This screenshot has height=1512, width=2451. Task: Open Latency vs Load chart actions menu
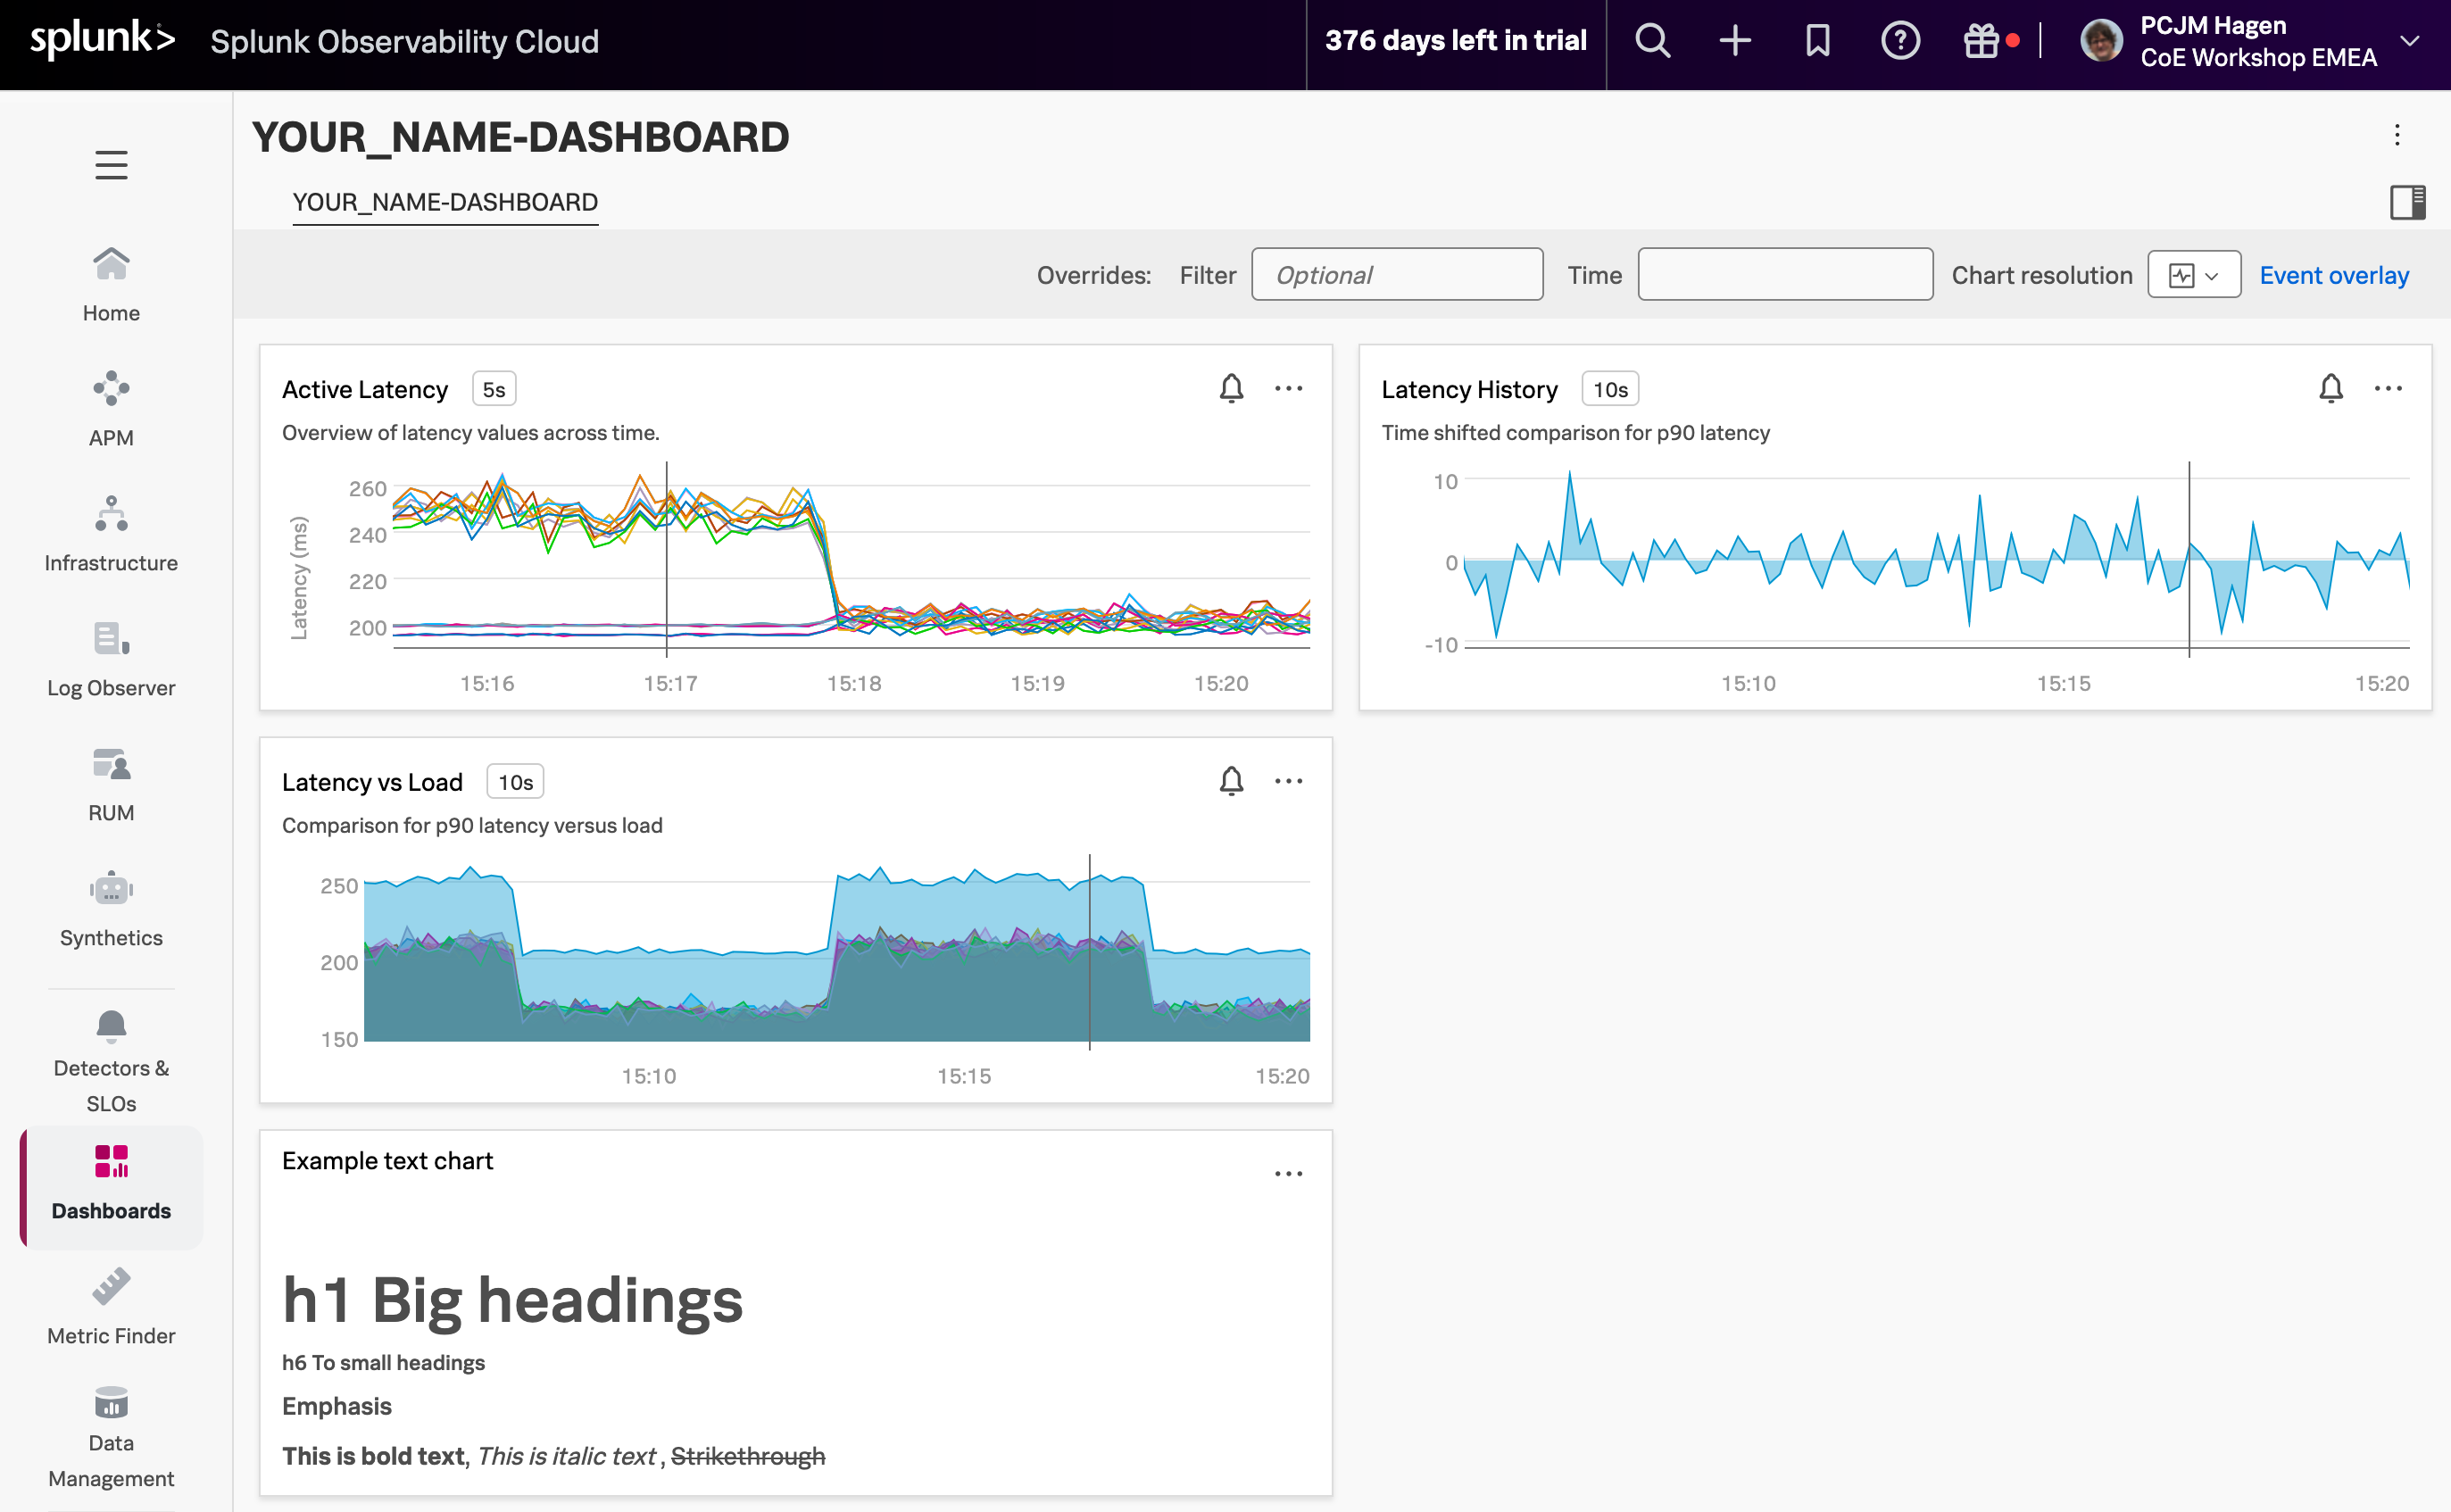1288,781
